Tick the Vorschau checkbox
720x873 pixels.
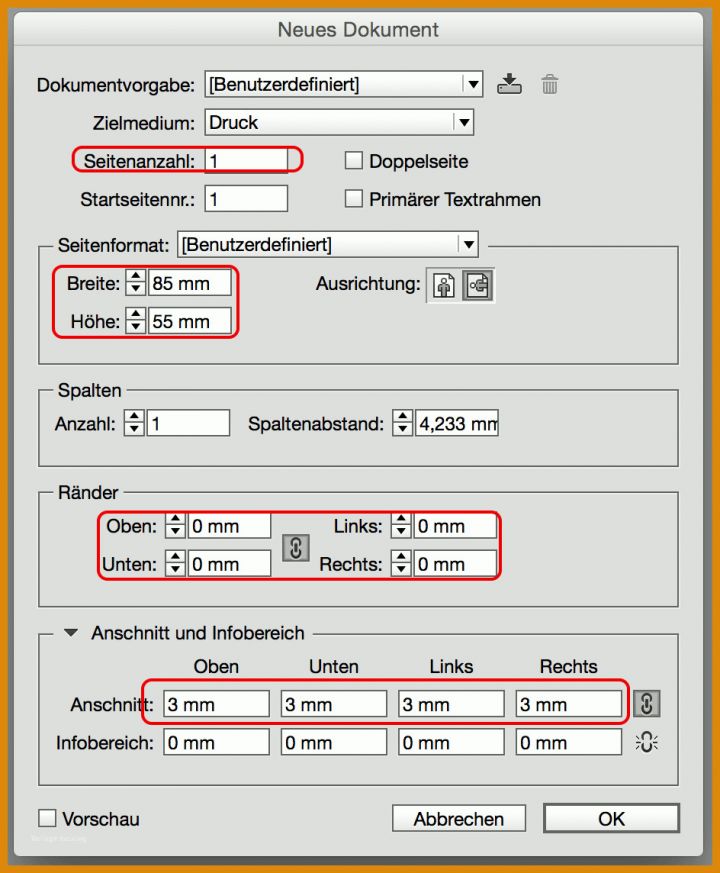[47, 818]
